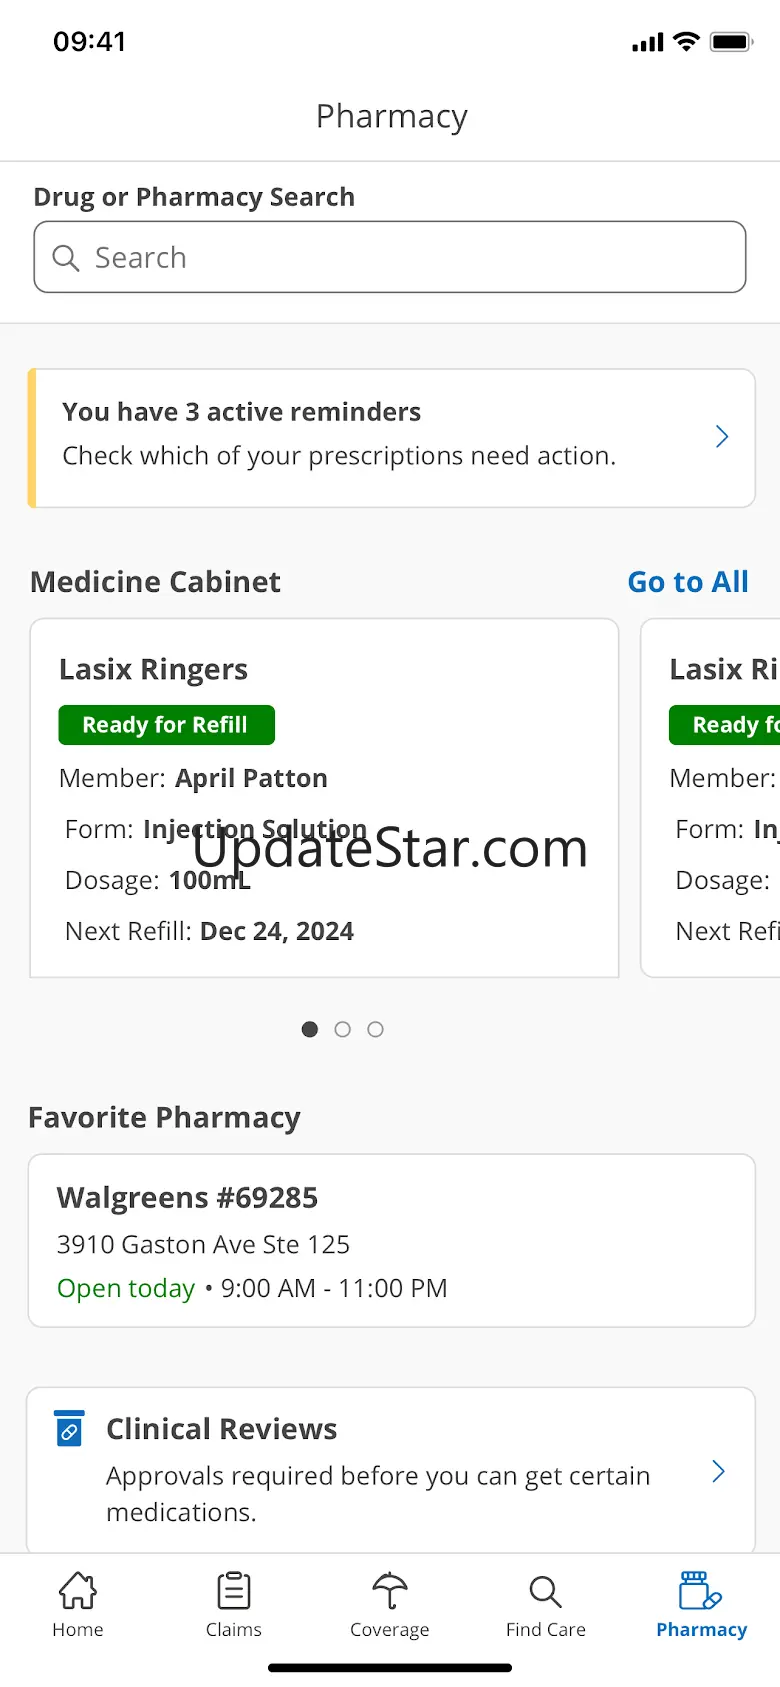Open the second Lasix Ringers medicine card
This screenshot has height=1687, width=780.
pyautogui.click(x=711, y=798)
